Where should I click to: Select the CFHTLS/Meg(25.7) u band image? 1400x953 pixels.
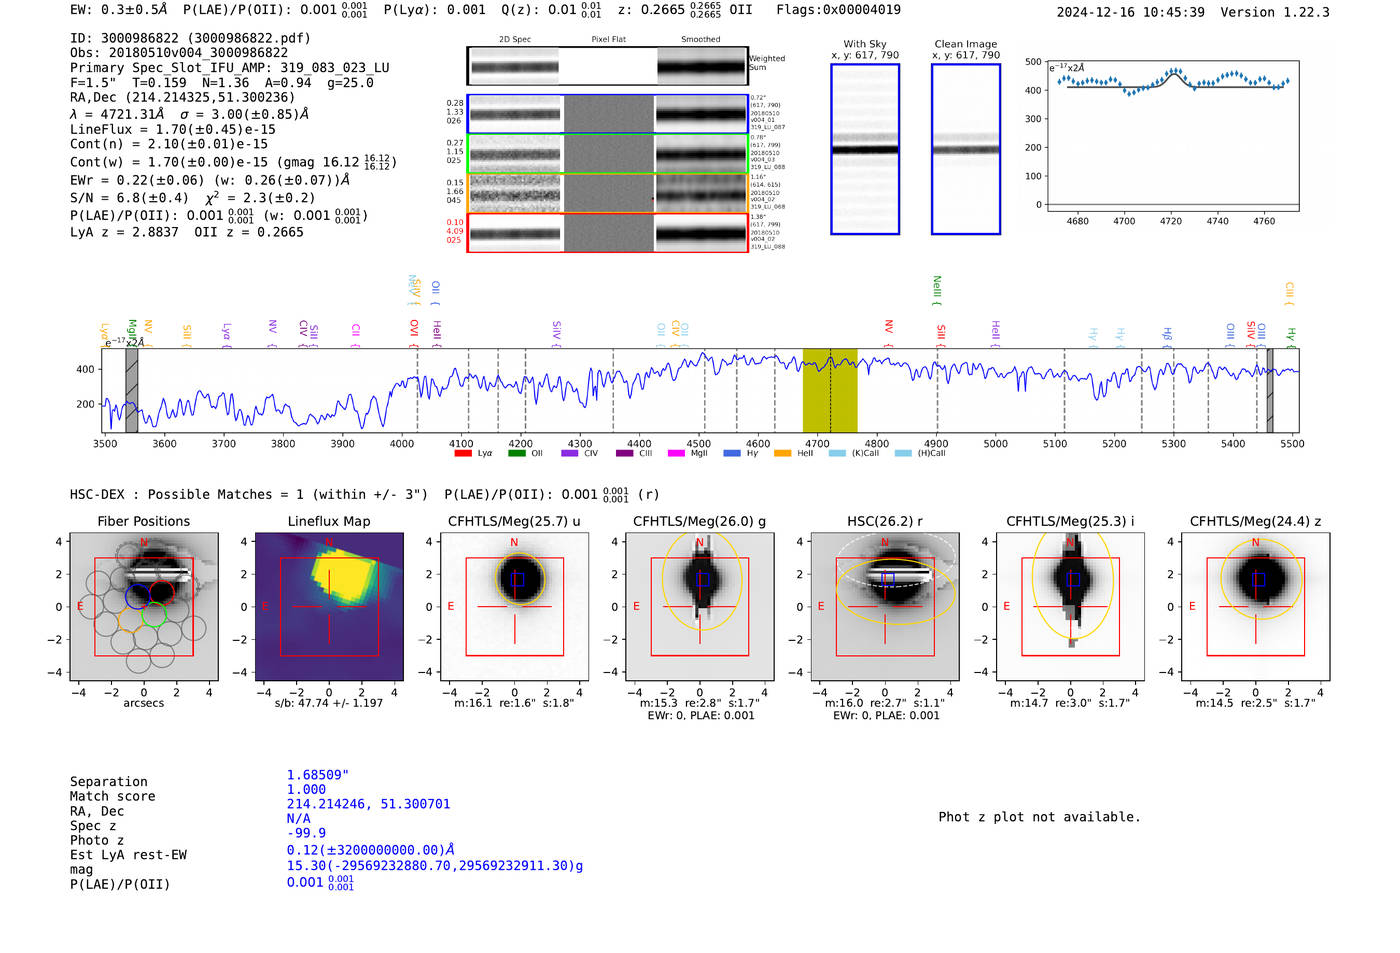pyautogui.click(x=514, y=606)
